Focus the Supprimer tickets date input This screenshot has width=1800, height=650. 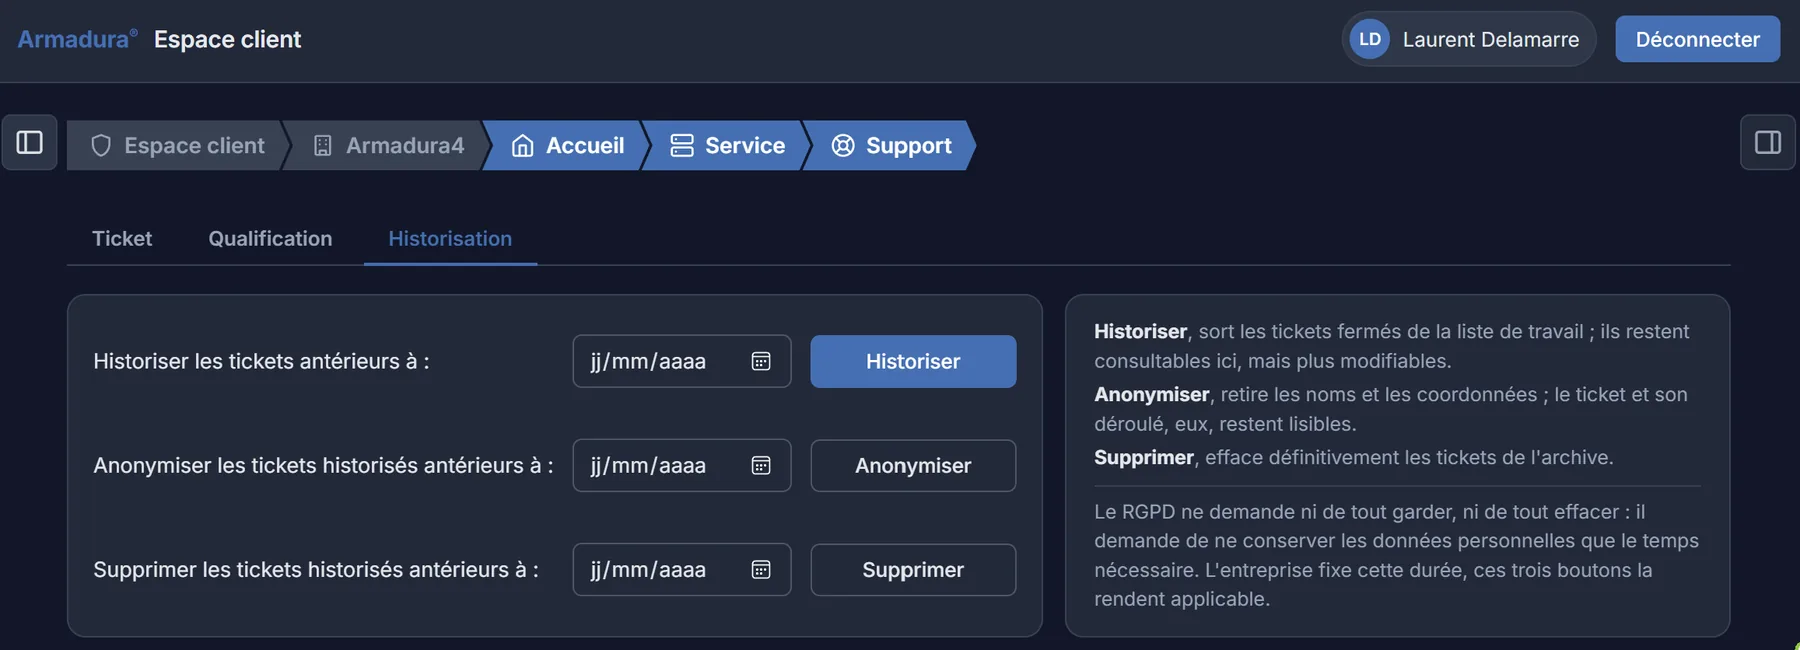[x=682, y=569]
